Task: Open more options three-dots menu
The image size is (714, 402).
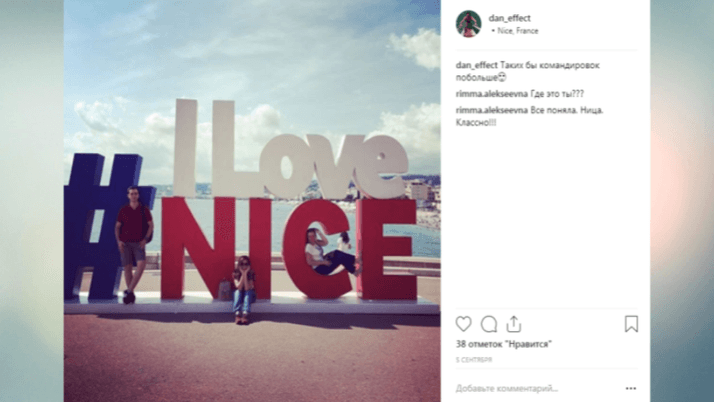Action: click(x=631, y=388)
